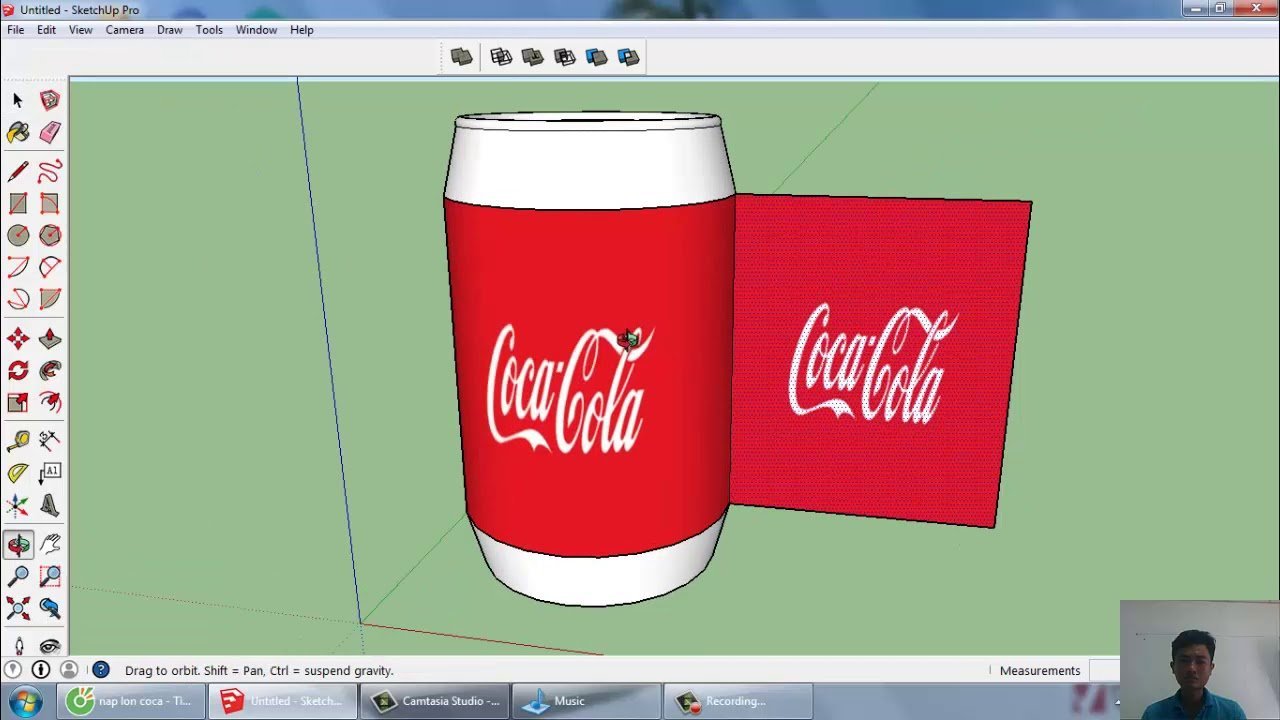Screen dimensions: 1280x720
Task: Choose the Position Camera tool
Action: (x=18, y=646)
